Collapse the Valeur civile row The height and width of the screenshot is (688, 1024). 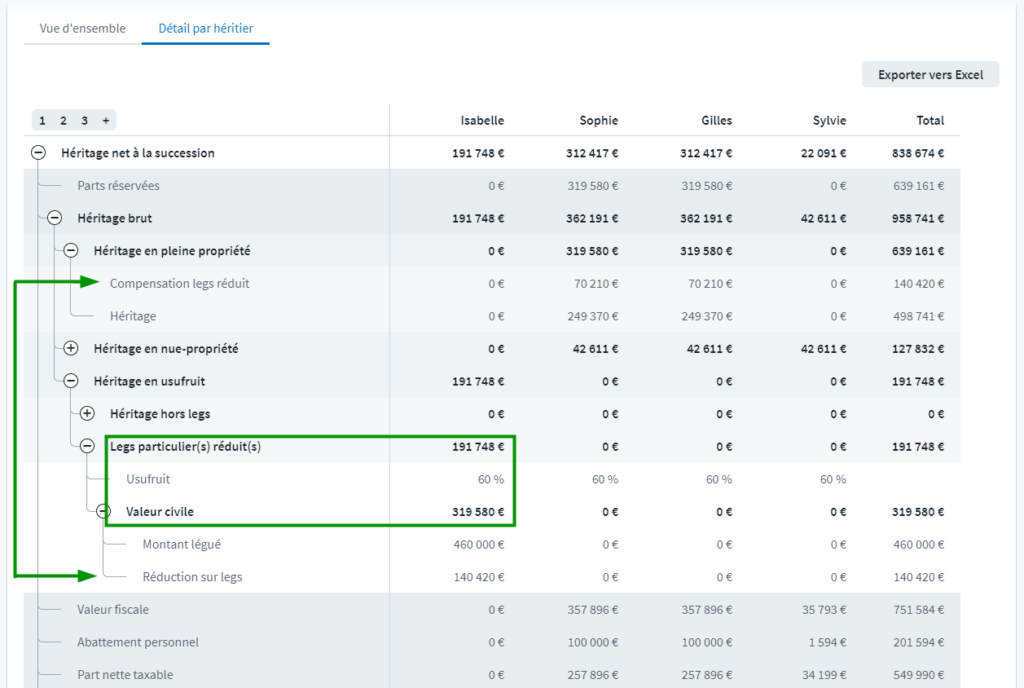click(104, 512)
